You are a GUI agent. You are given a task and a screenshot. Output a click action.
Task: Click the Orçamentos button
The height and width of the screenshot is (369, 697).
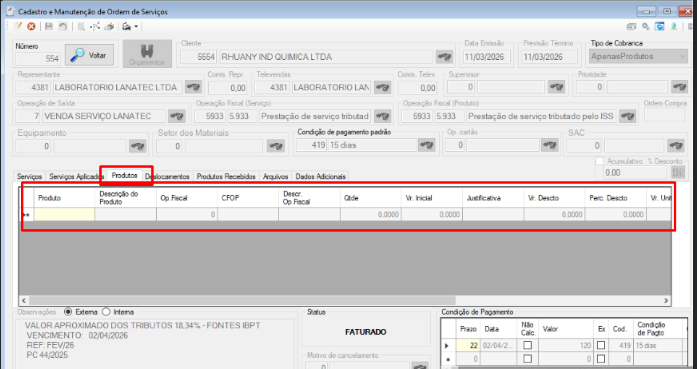tap(147, 54)
